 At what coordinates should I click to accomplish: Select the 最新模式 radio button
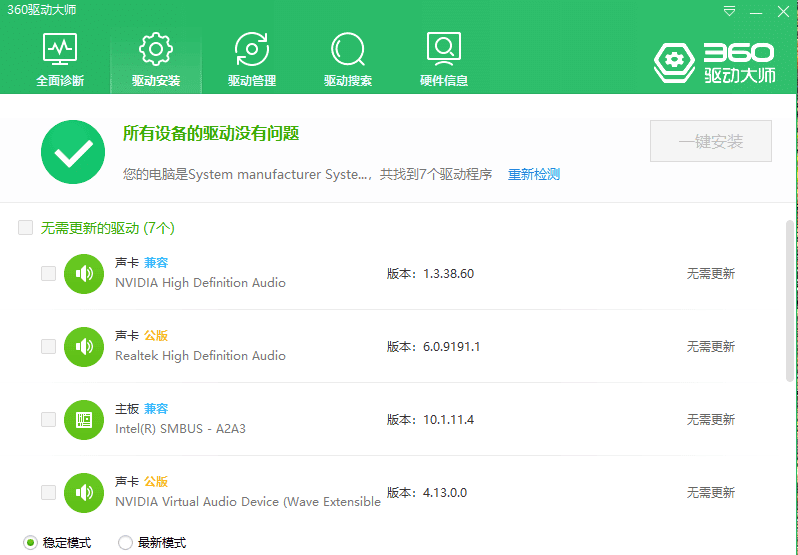pos(125,543)
